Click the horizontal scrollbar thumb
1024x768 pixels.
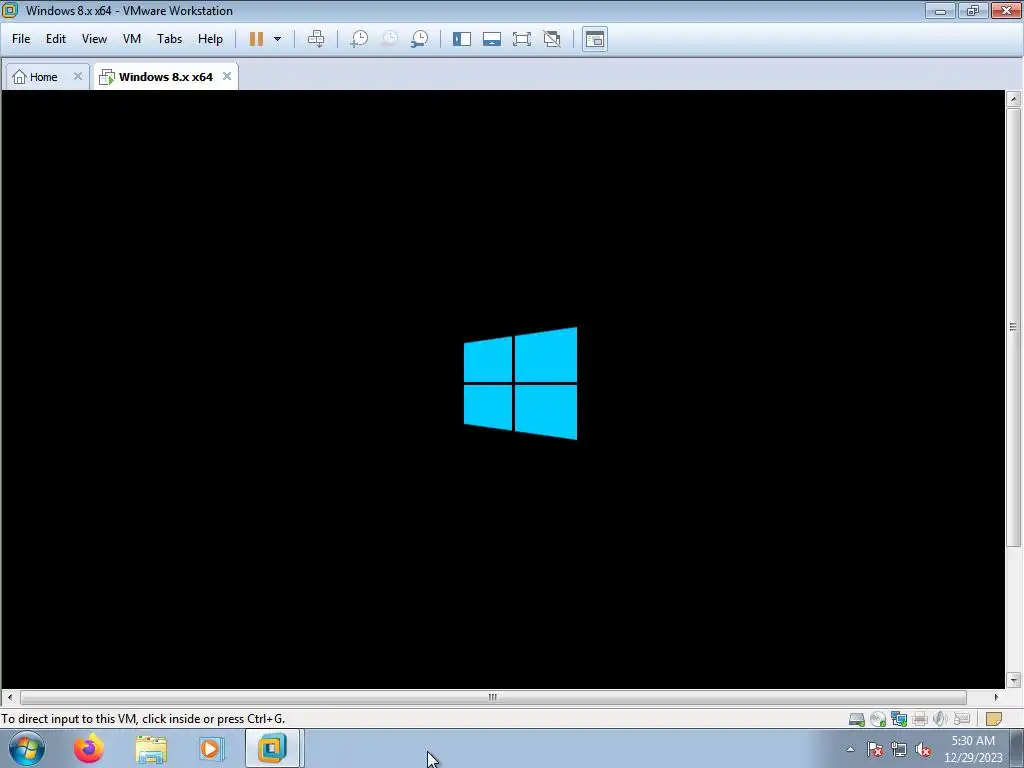(493, 697)
